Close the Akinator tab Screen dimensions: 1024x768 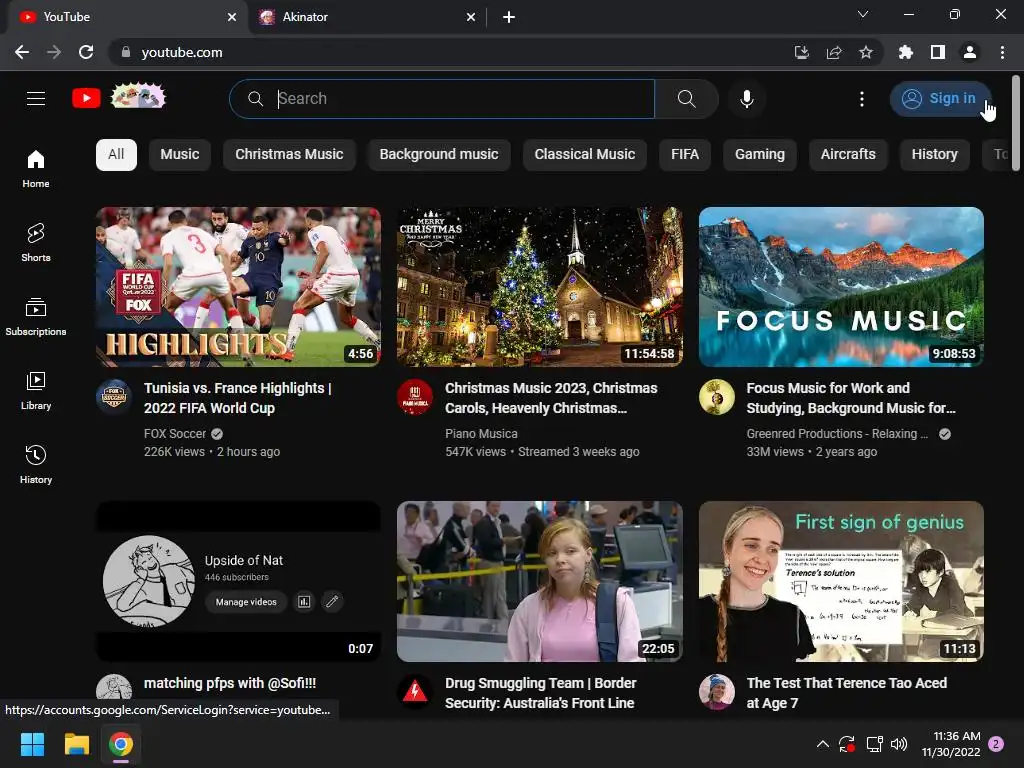(471, 17)
